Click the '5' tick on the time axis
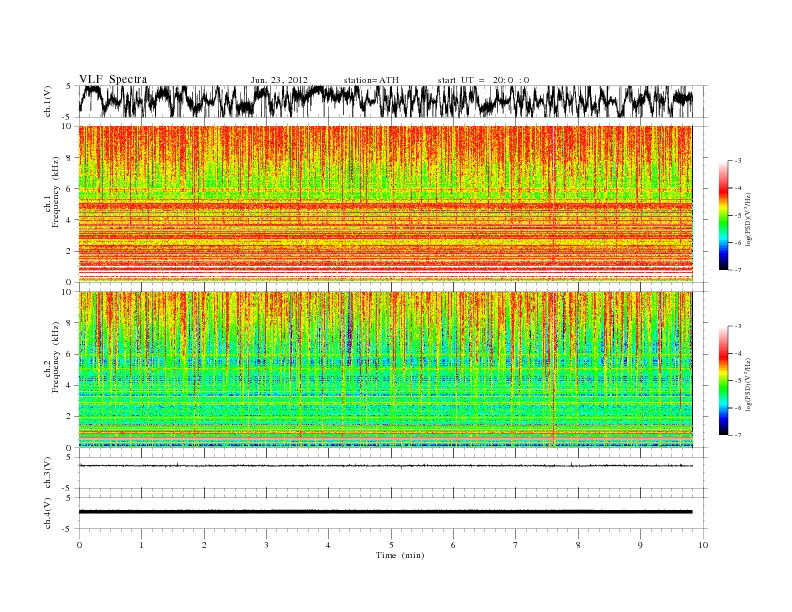 (391, 545)
